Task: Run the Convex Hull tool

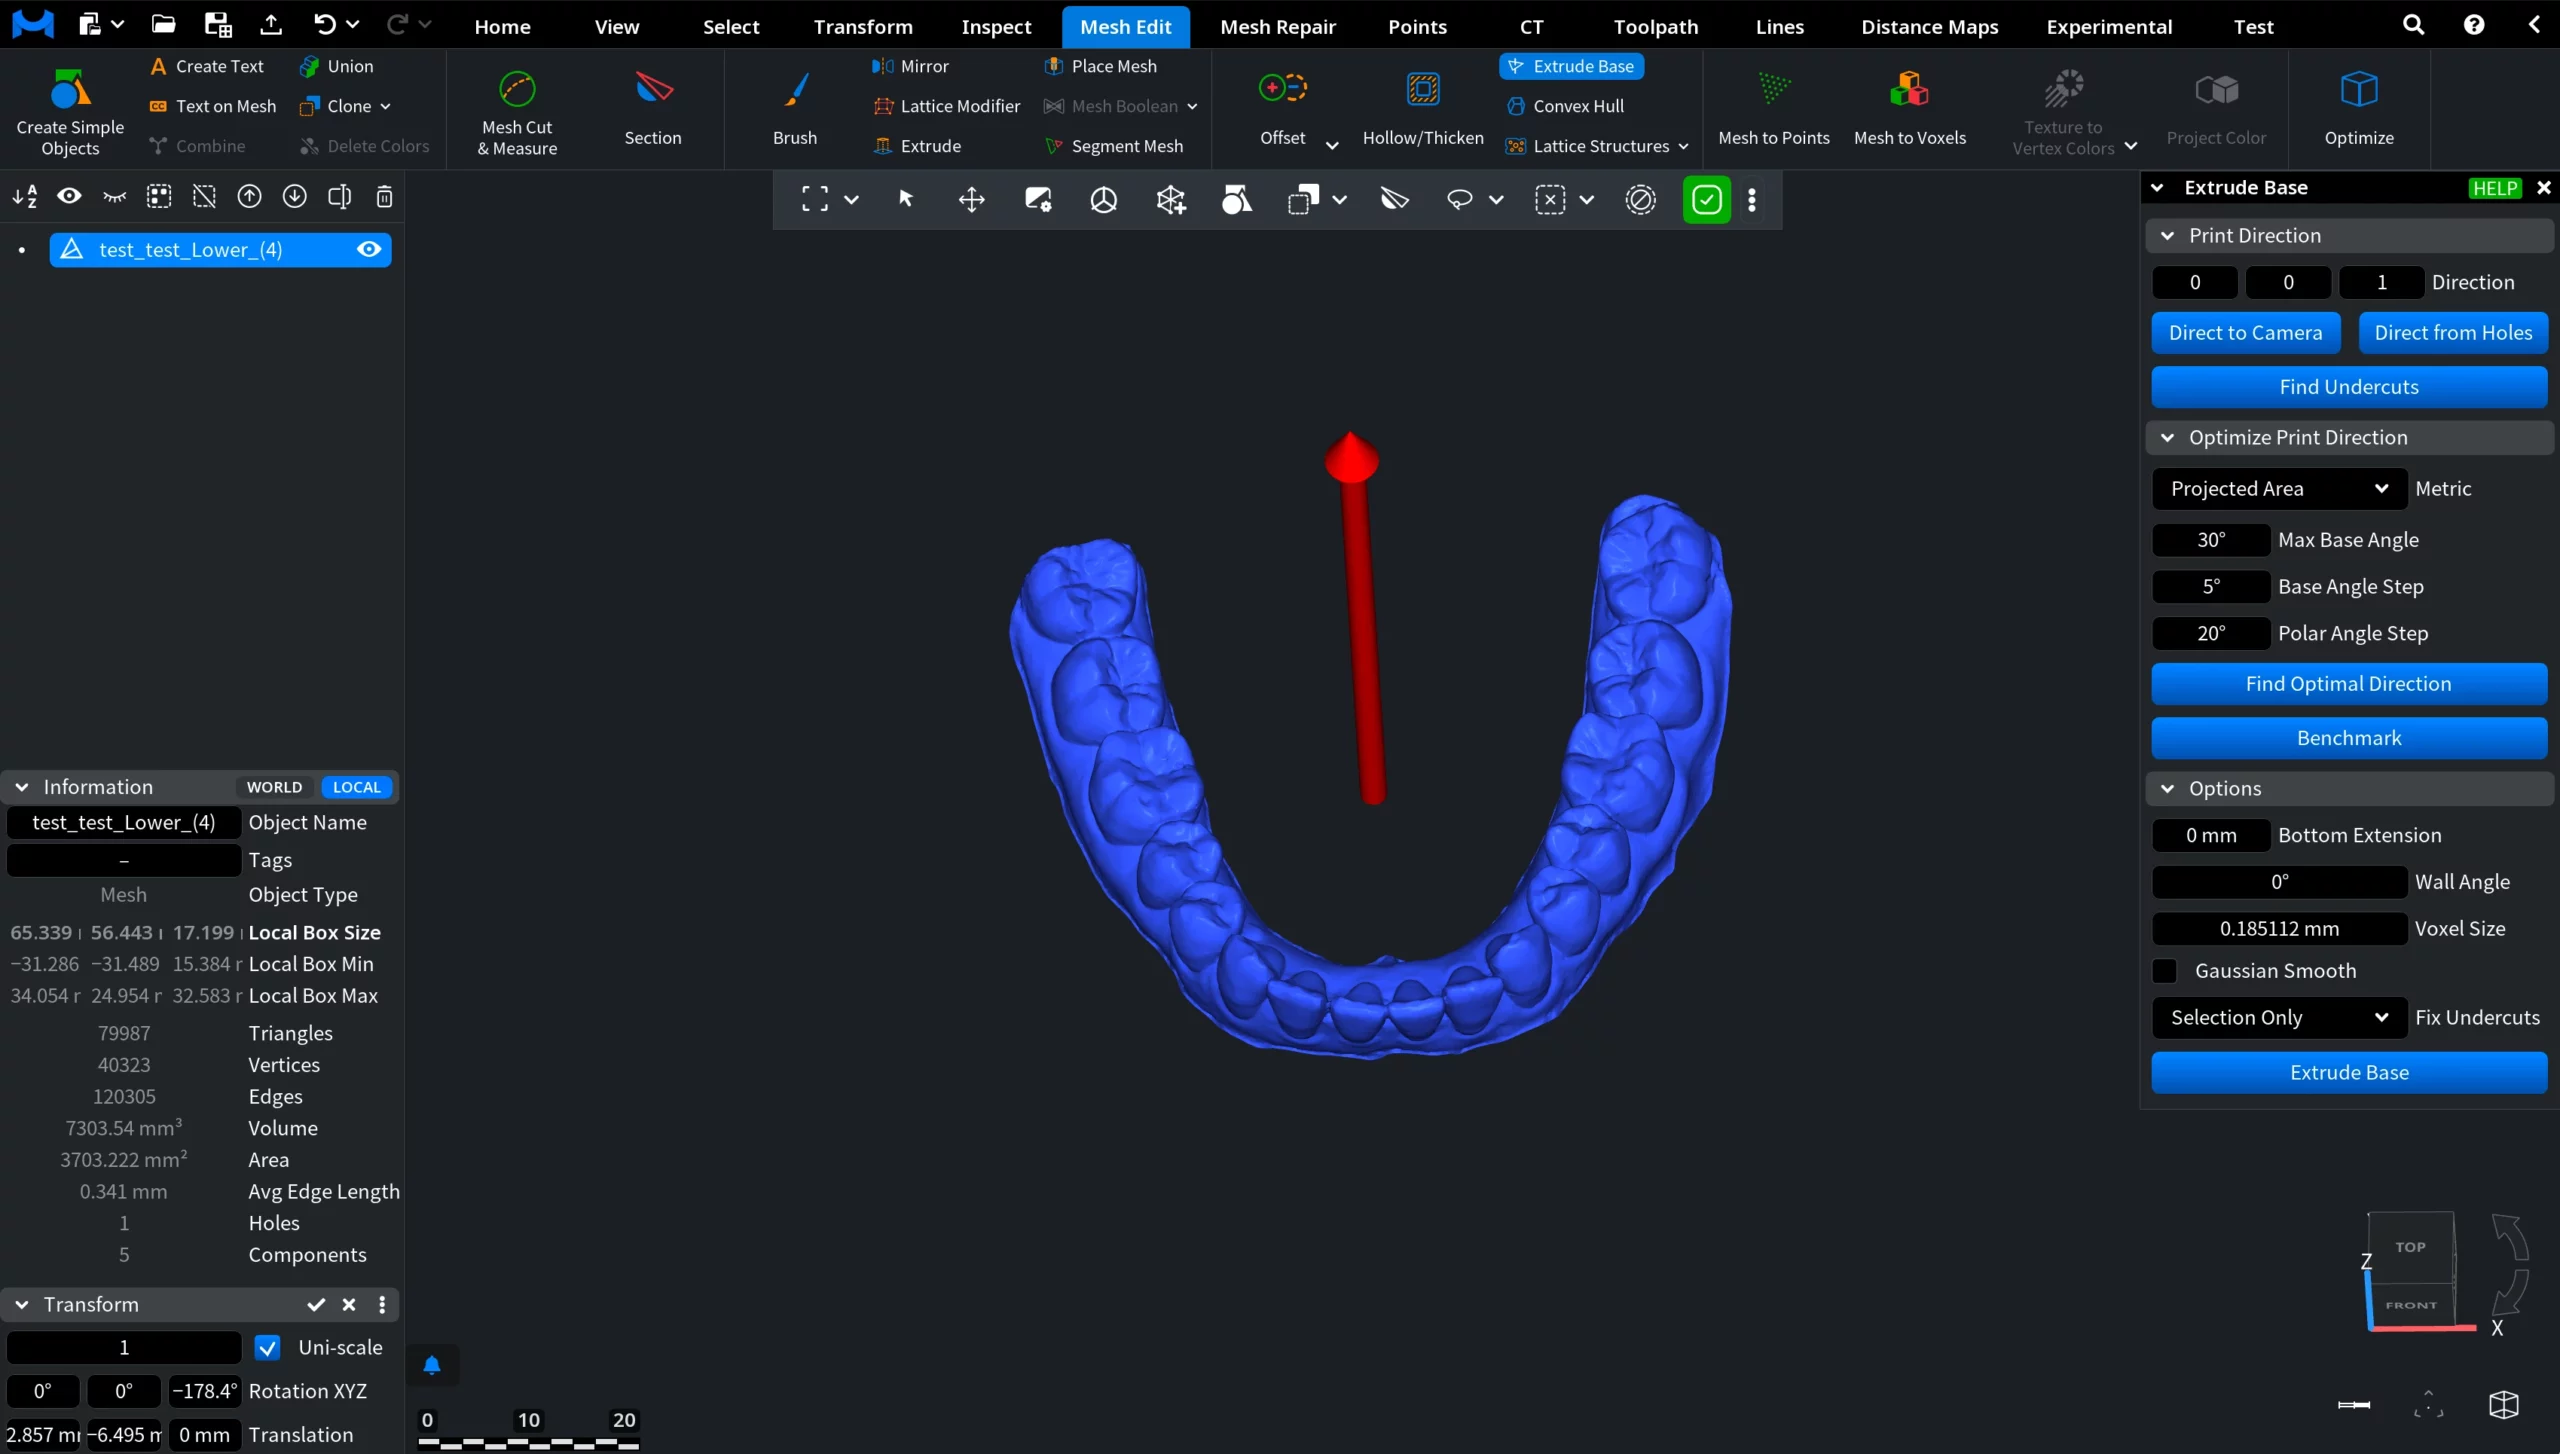Action: point(1567,105)
